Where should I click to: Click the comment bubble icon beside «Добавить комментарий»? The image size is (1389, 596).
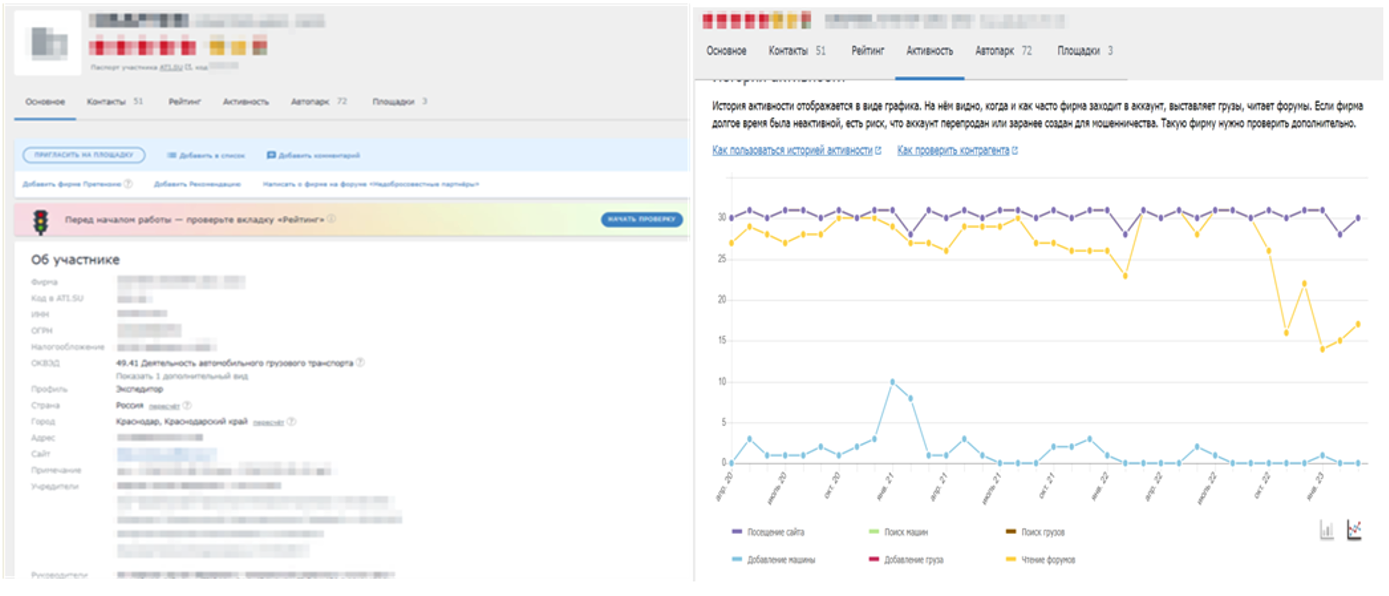271,156
